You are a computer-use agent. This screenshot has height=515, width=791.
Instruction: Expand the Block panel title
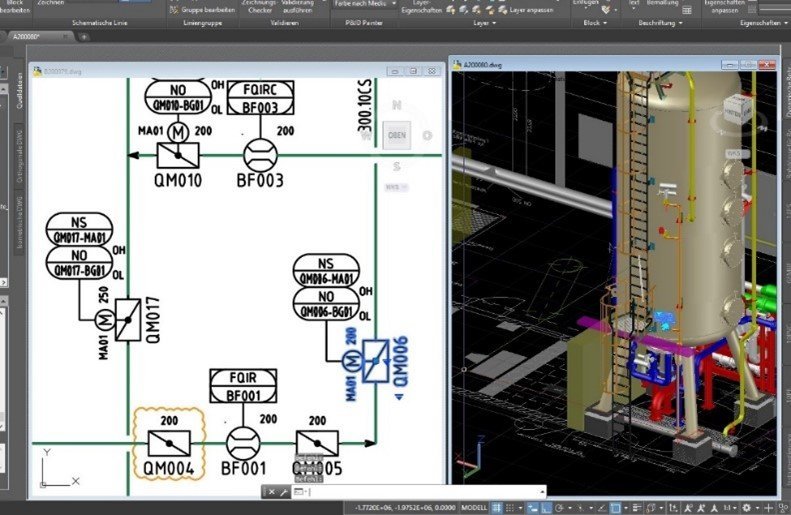coord(595,23)
